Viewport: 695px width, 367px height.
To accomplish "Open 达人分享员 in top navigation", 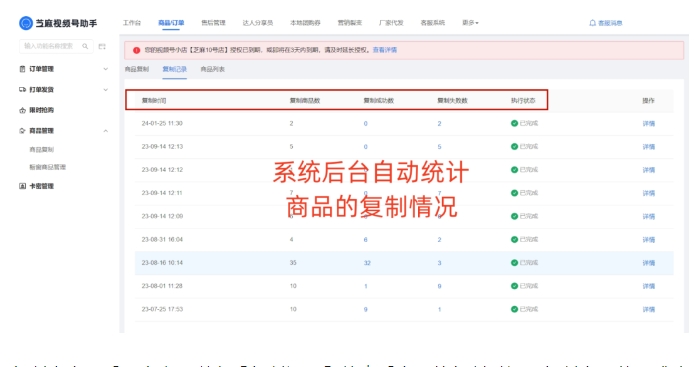I will (258, 23).
